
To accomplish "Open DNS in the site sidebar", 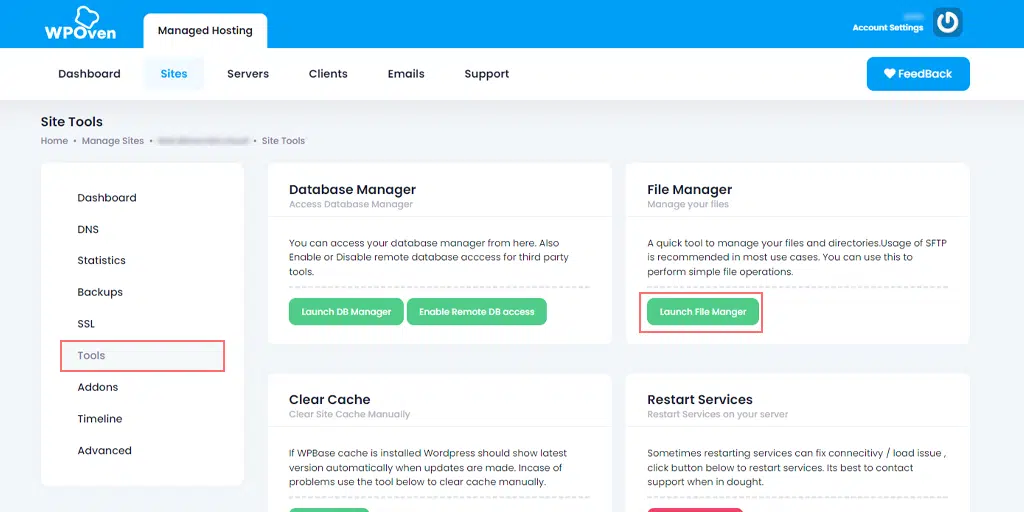I will click(x=88, y=229).
